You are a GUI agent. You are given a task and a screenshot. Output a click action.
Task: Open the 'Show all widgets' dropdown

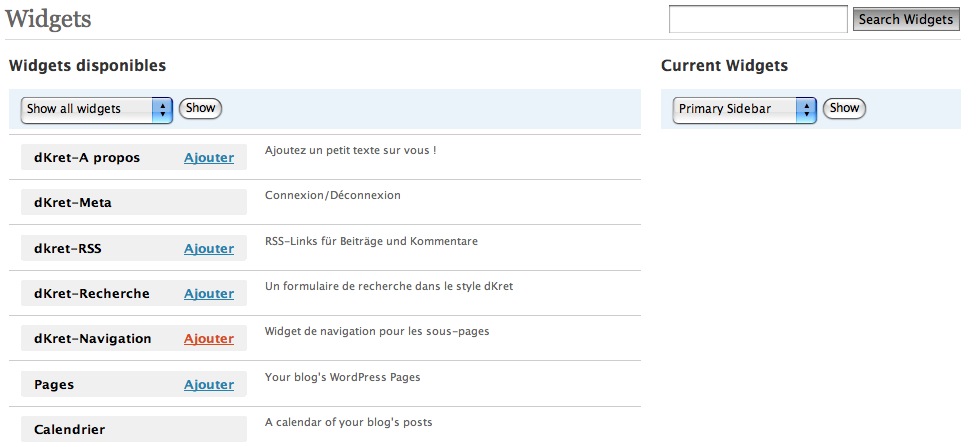(96, 110)
